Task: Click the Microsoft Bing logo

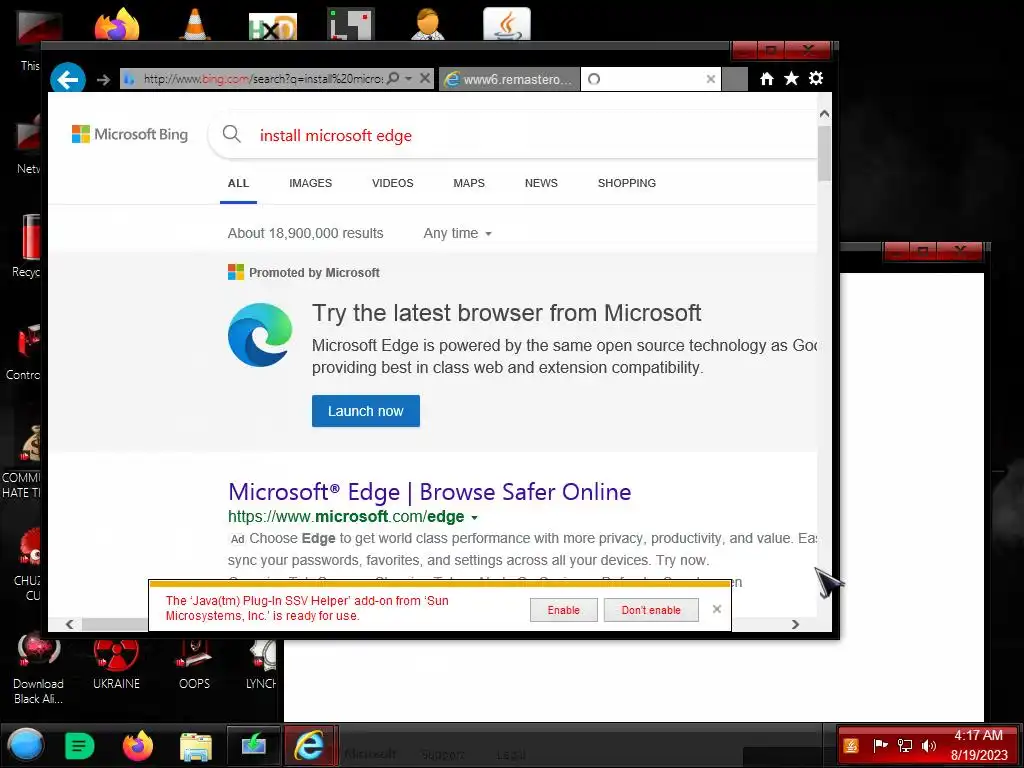Action: point(130,135)
